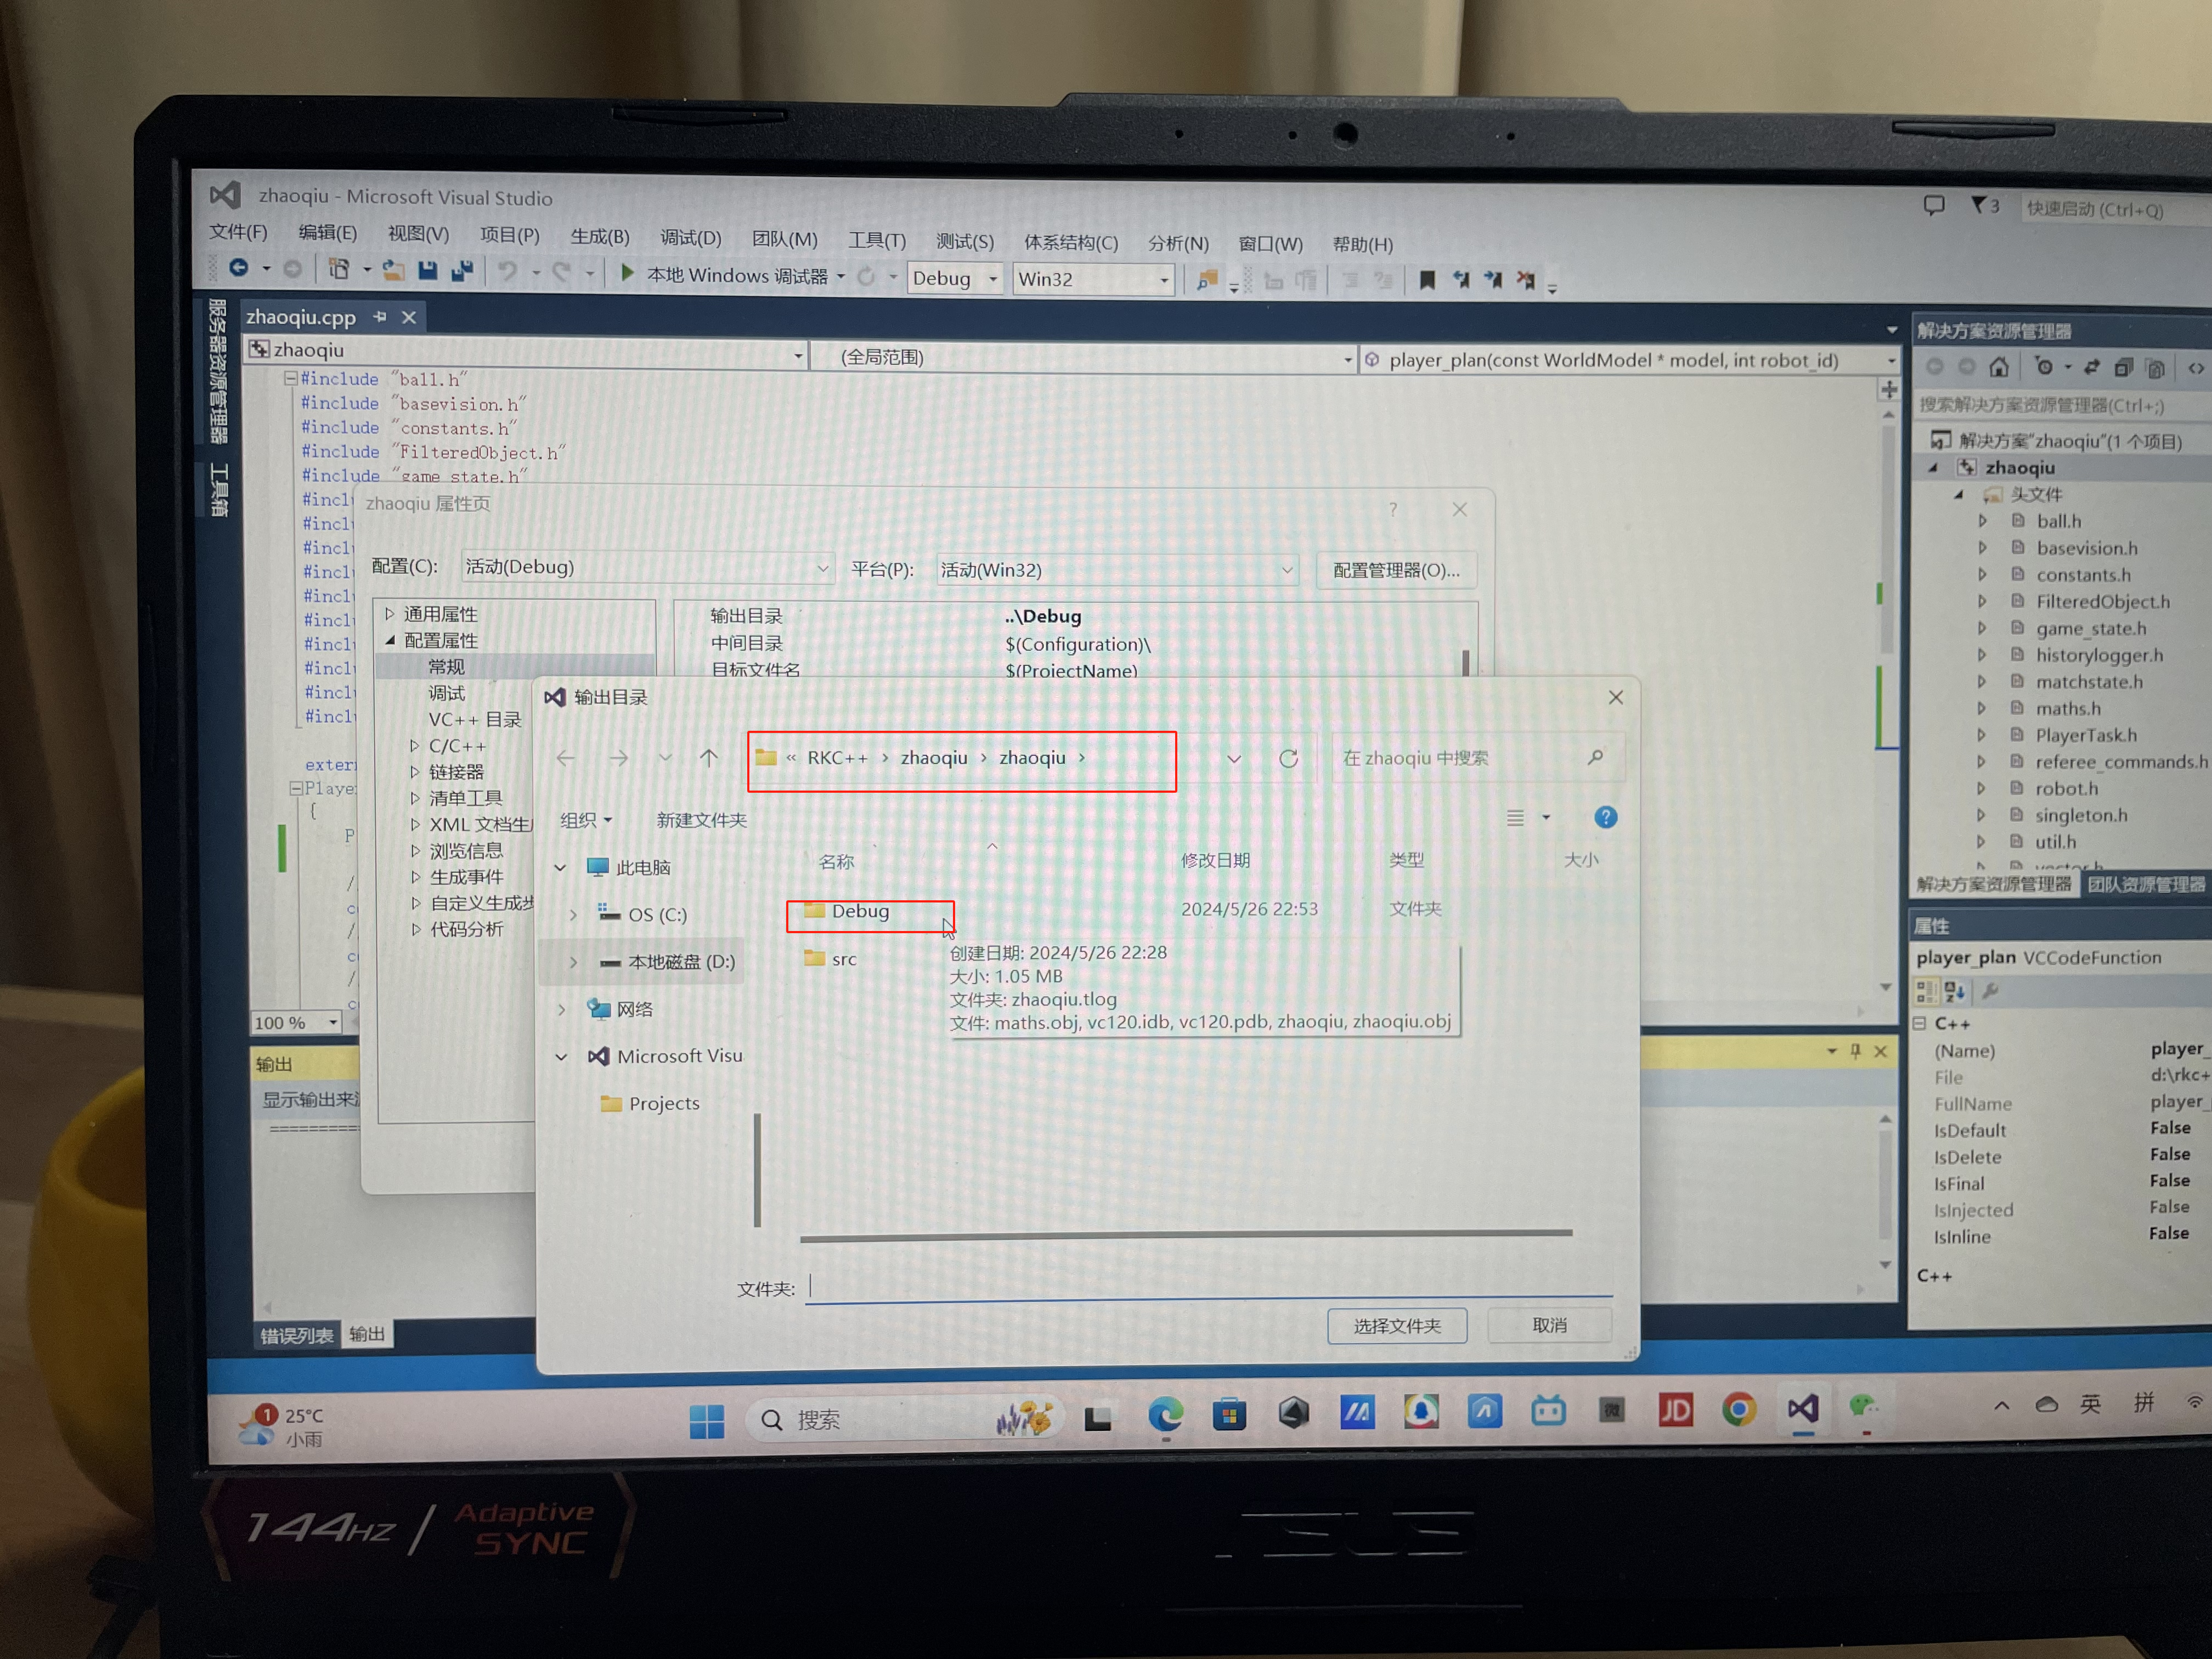The height and width of the screenshot is (1659, 2212).
Task: Open the 生成(B) menu
Action: (x=599, y=236)
